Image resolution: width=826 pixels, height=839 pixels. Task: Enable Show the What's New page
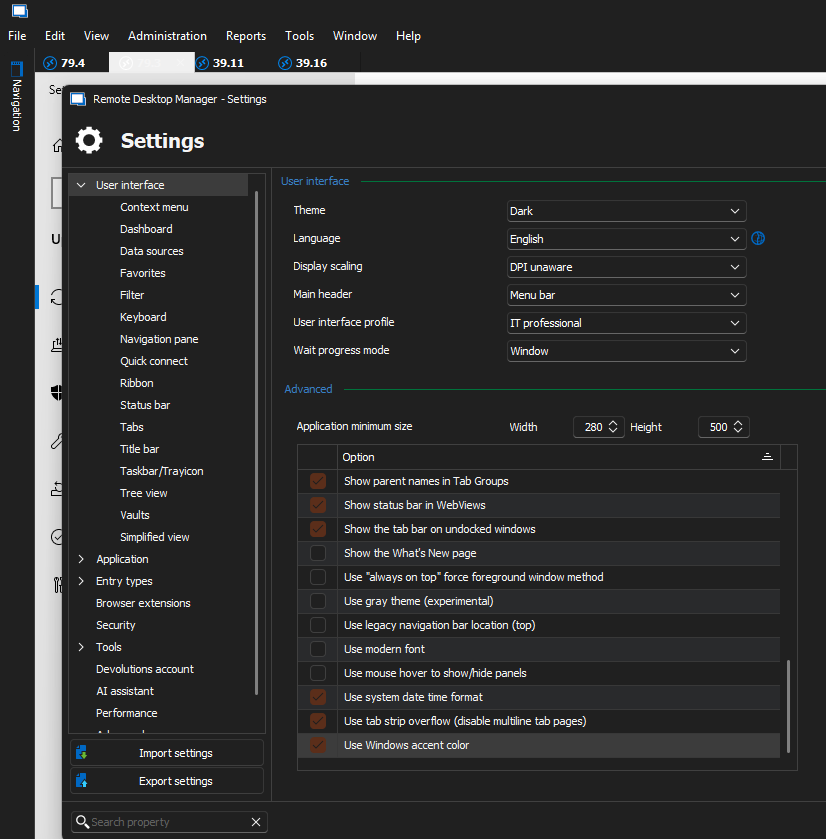pyautogui.click(x=318, y=553)
